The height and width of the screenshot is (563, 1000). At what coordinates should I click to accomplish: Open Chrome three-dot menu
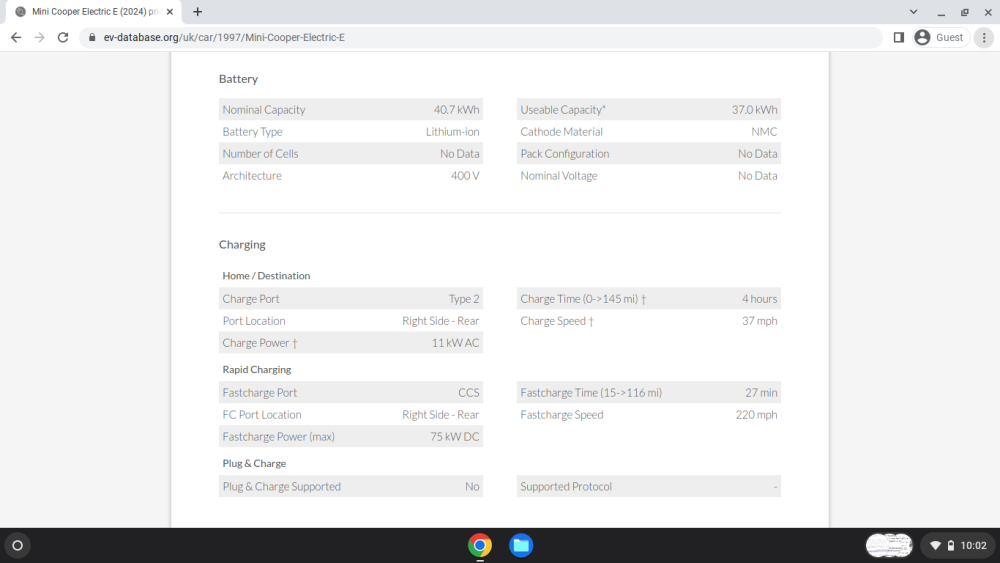(984, 38)
